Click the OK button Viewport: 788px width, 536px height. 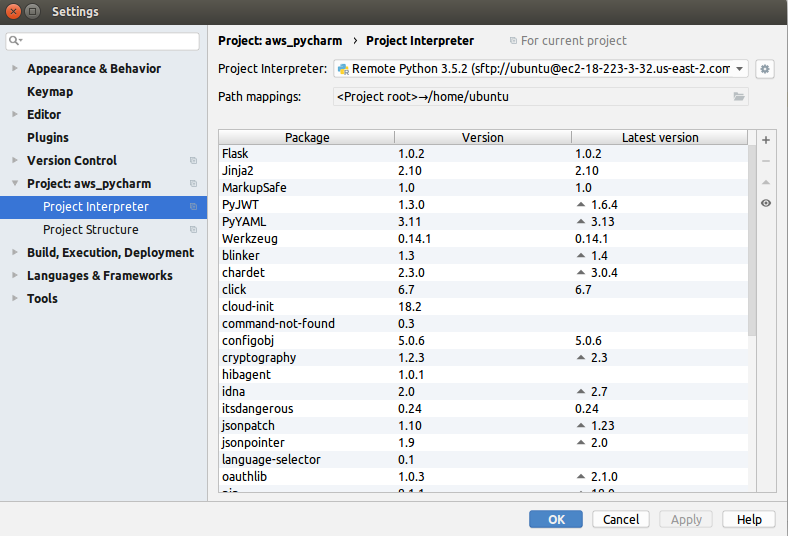(x=556, y=519)
